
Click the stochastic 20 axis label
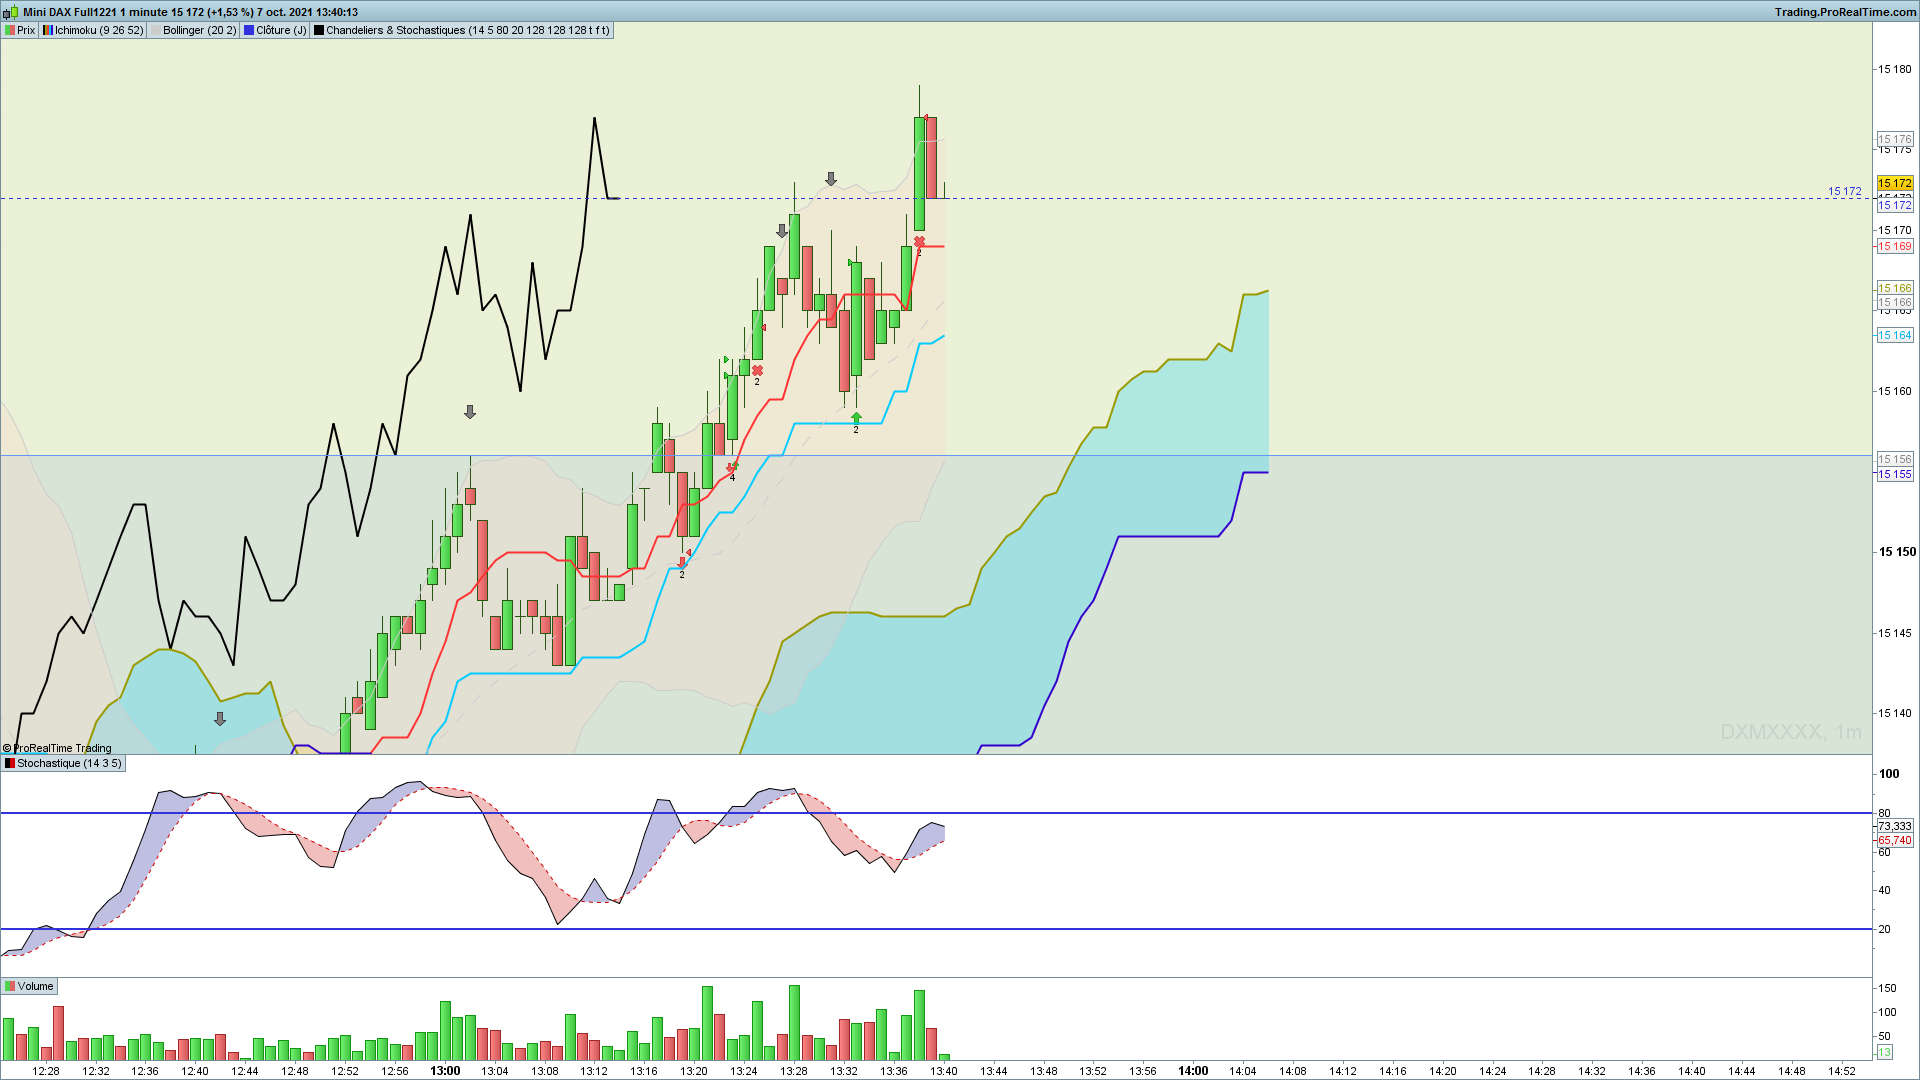(x=1885, y=929)
